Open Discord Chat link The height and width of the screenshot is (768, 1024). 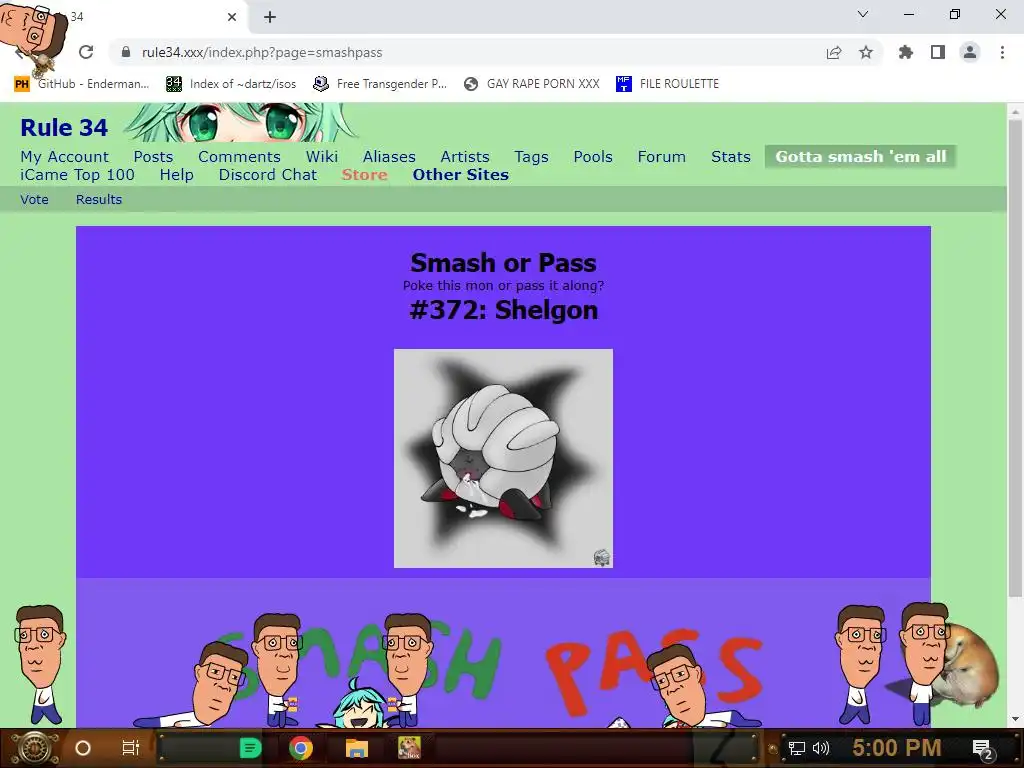268,175
